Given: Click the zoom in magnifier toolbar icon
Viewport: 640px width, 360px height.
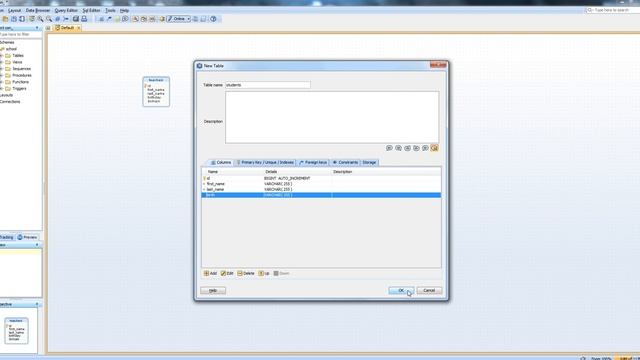Looking at the screenshot, I should coord(40,19).
